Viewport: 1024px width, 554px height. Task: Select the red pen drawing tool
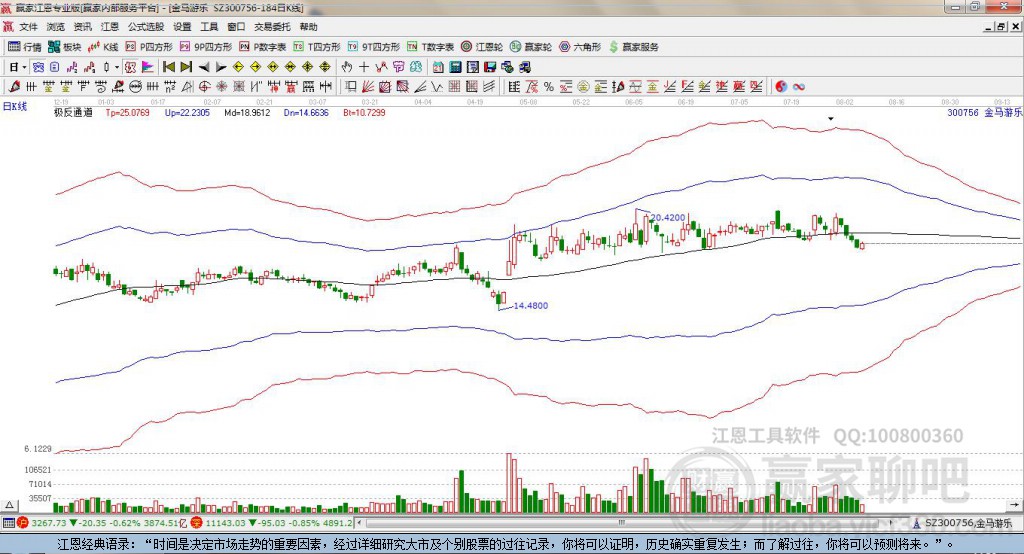tap(14, 86)
